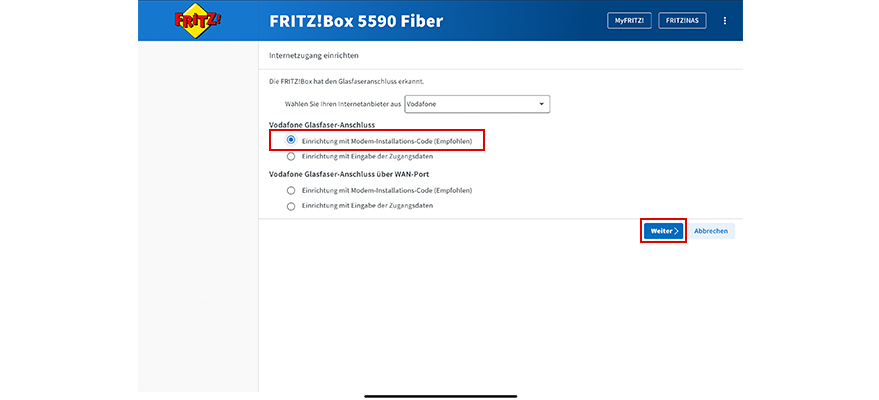The height and width of the screenshot is (400, 879).
Task: Open the MyFRITZ! page
Action: click(629, 21)
